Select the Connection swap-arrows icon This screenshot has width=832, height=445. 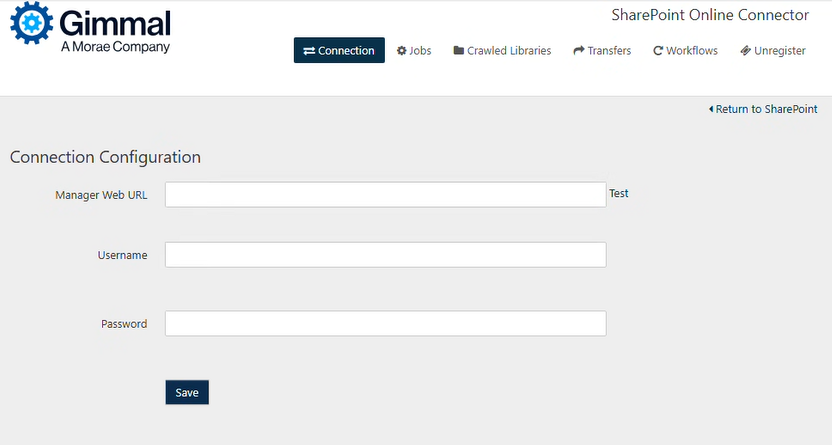(x=309, y=51)
